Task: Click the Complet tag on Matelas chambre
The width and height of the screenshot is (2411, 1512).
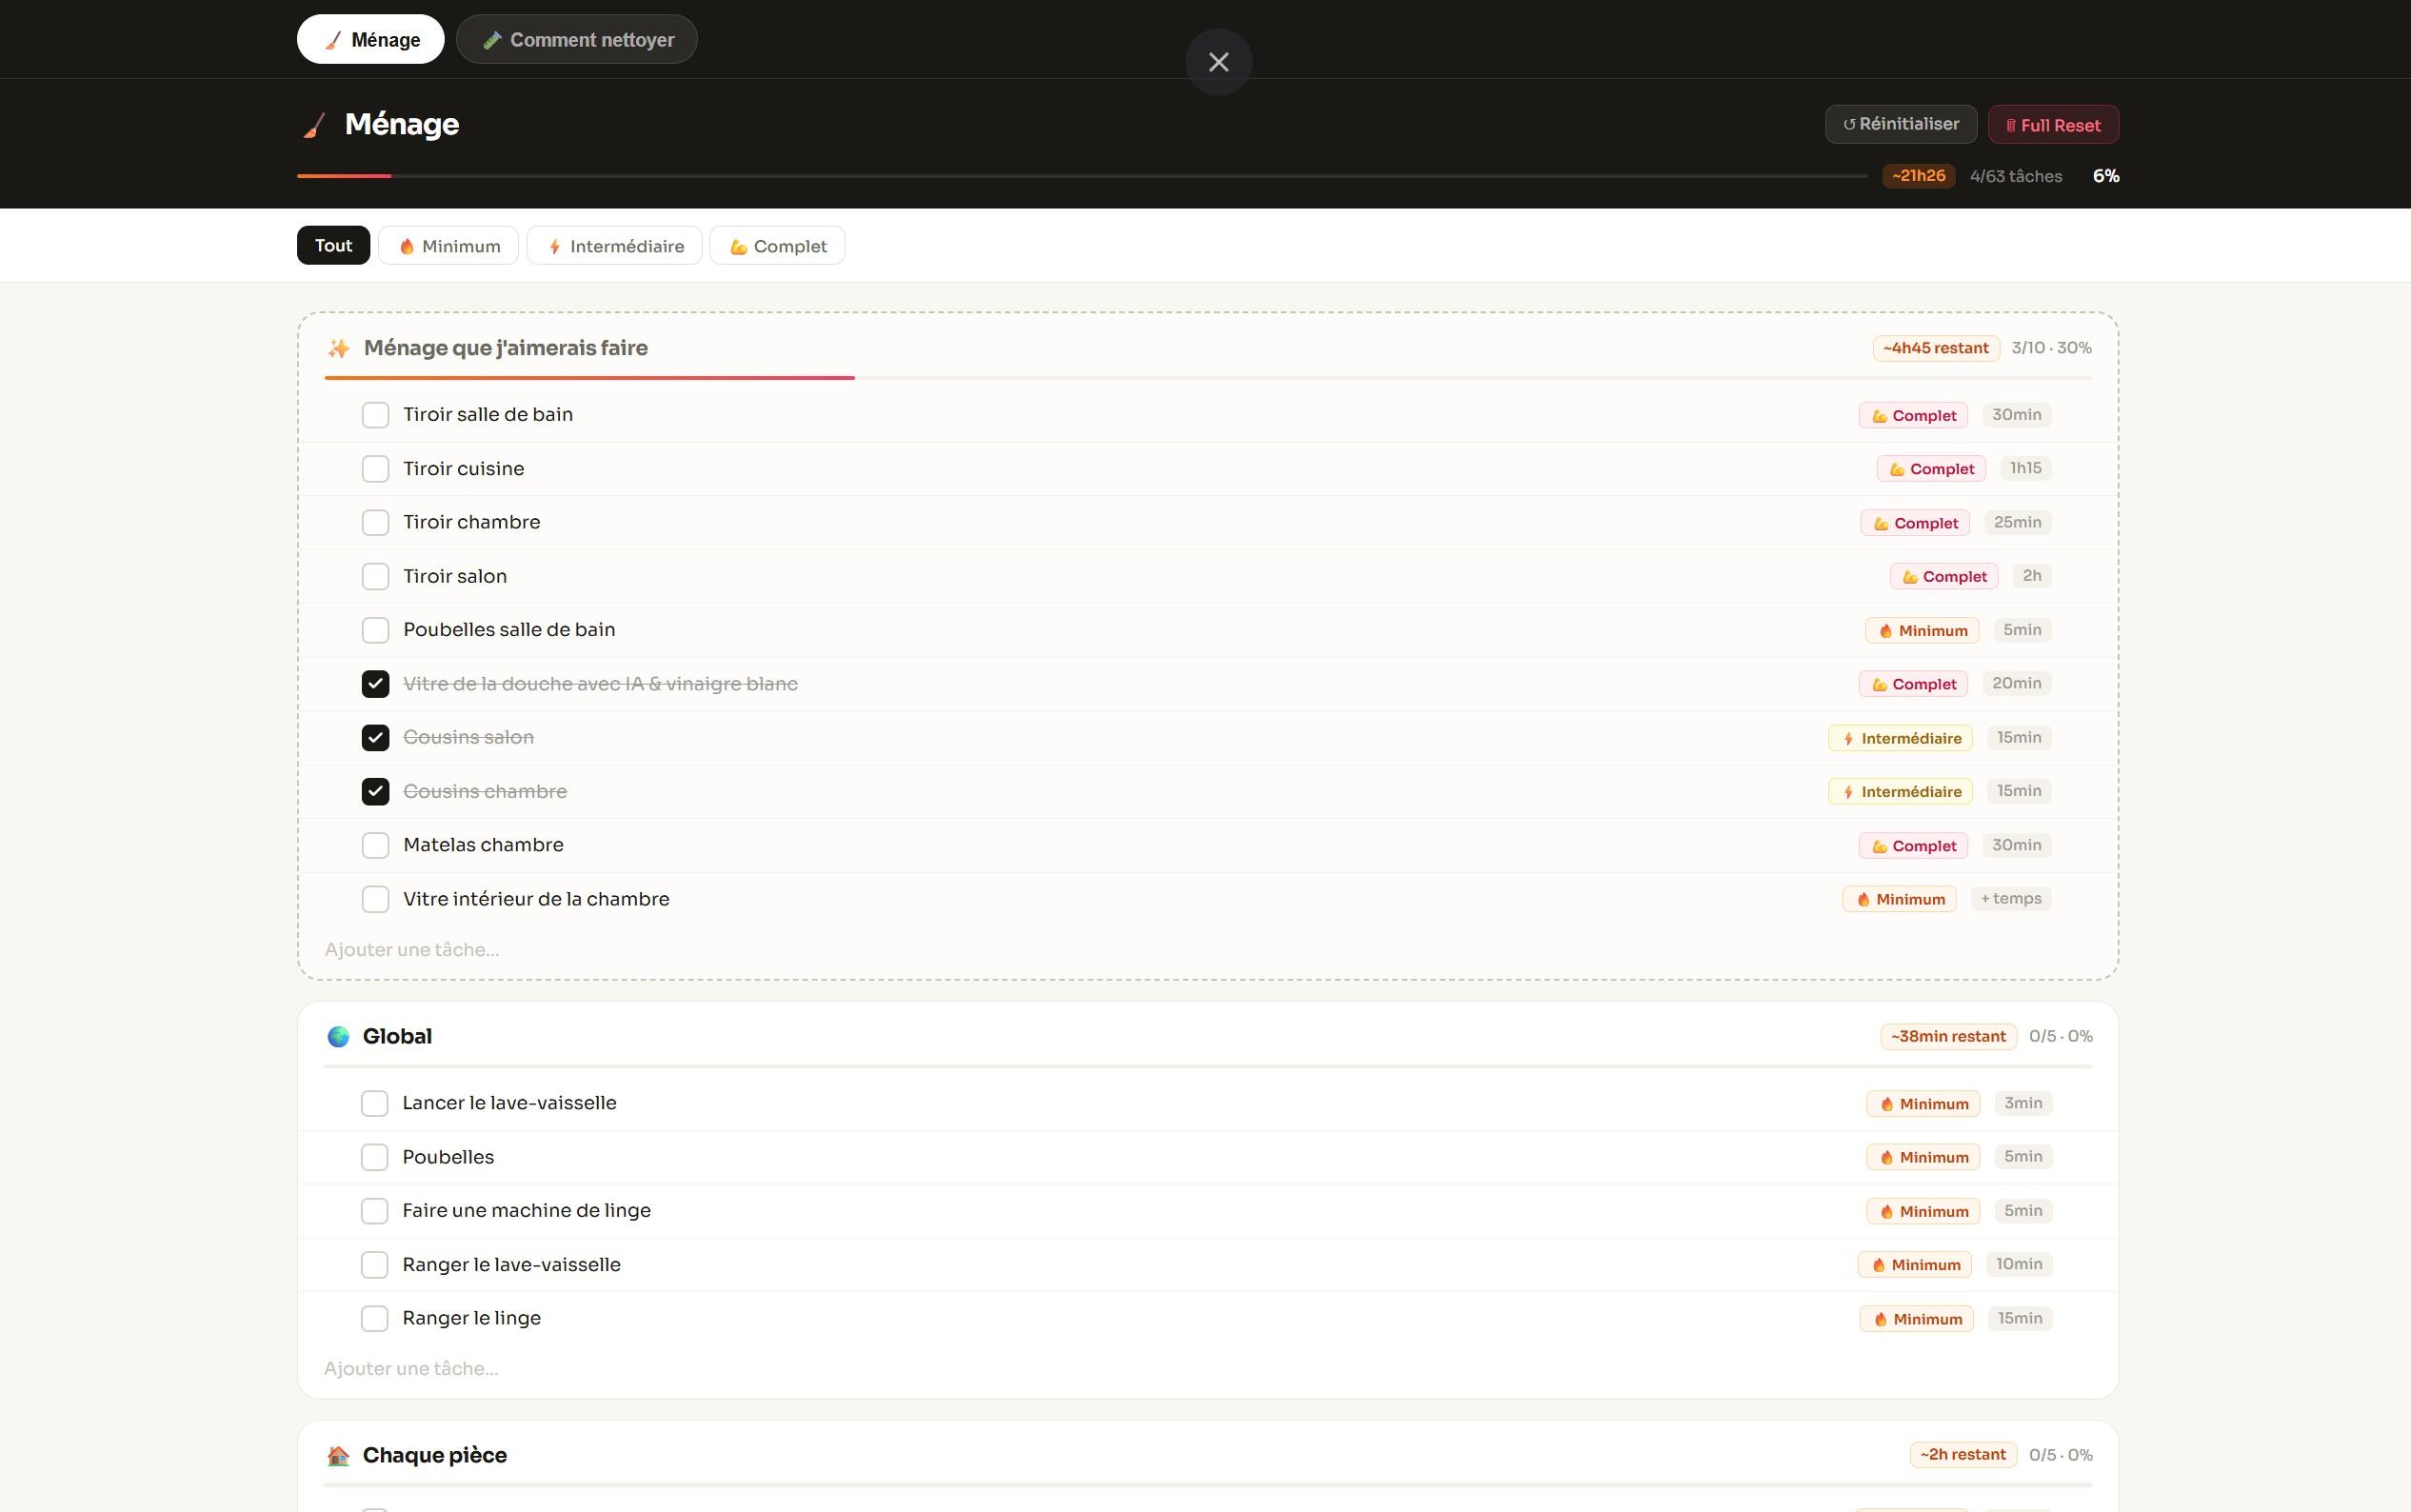Action: (x=1913, y=845)
